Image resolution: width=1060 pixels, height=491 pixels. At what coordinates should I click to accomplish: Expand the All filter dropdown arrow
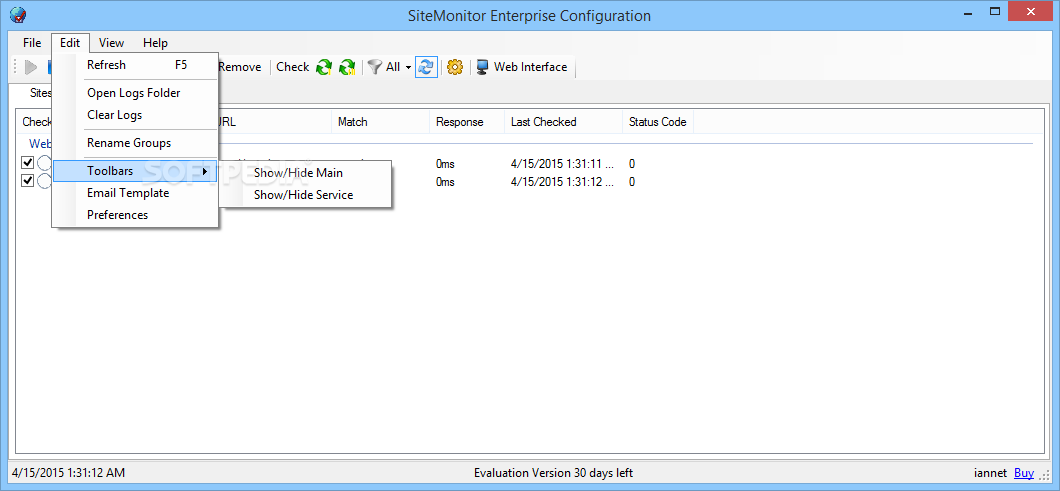click(x=408, y=68)
